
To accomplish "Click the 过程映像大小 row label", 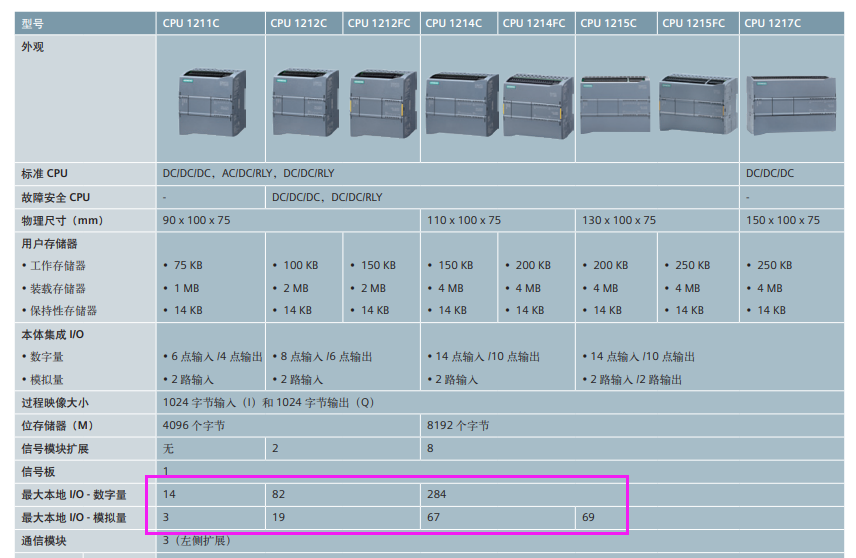I will coord(55,403).
